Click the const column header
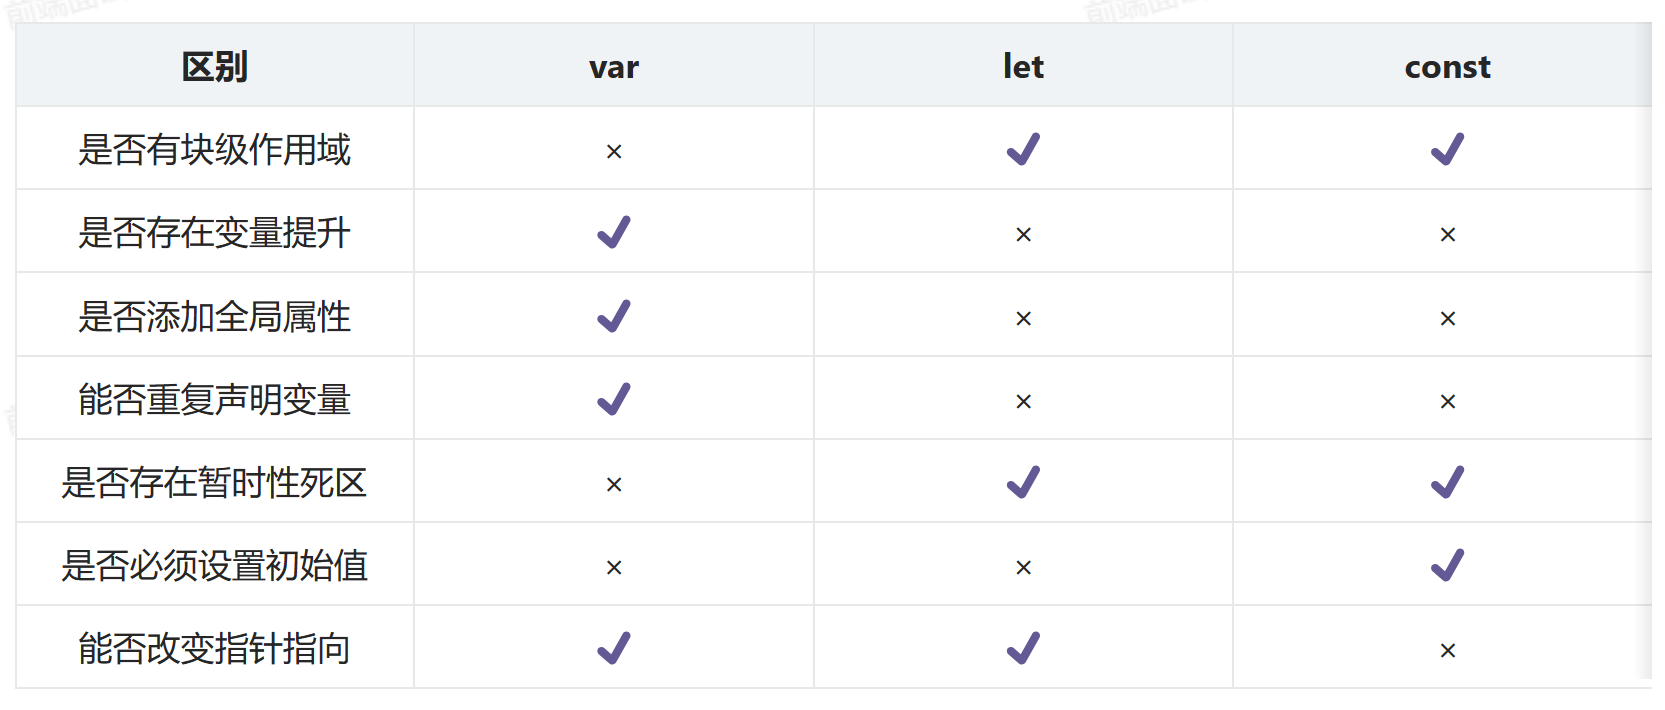The width and height of the screenshot is (1665, 710). [x=1447, y=67]
